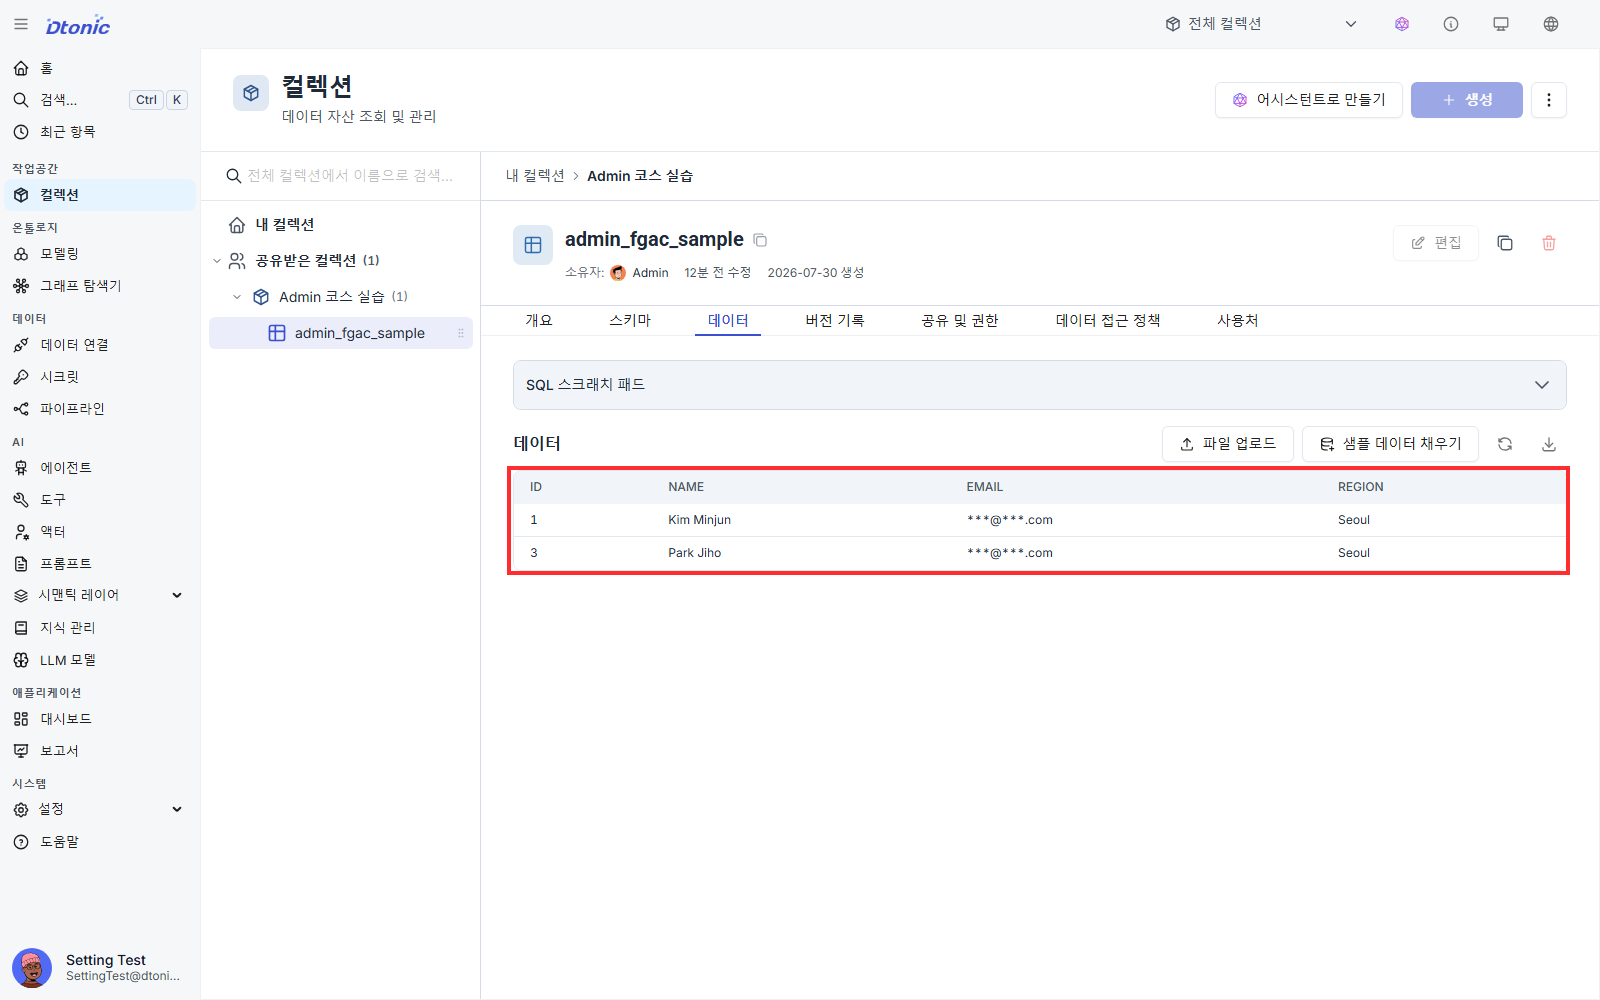The height and width of the screenshot is (1000, 1600).
Task: Open the Setting Test user profile
Action: [100, 967]
